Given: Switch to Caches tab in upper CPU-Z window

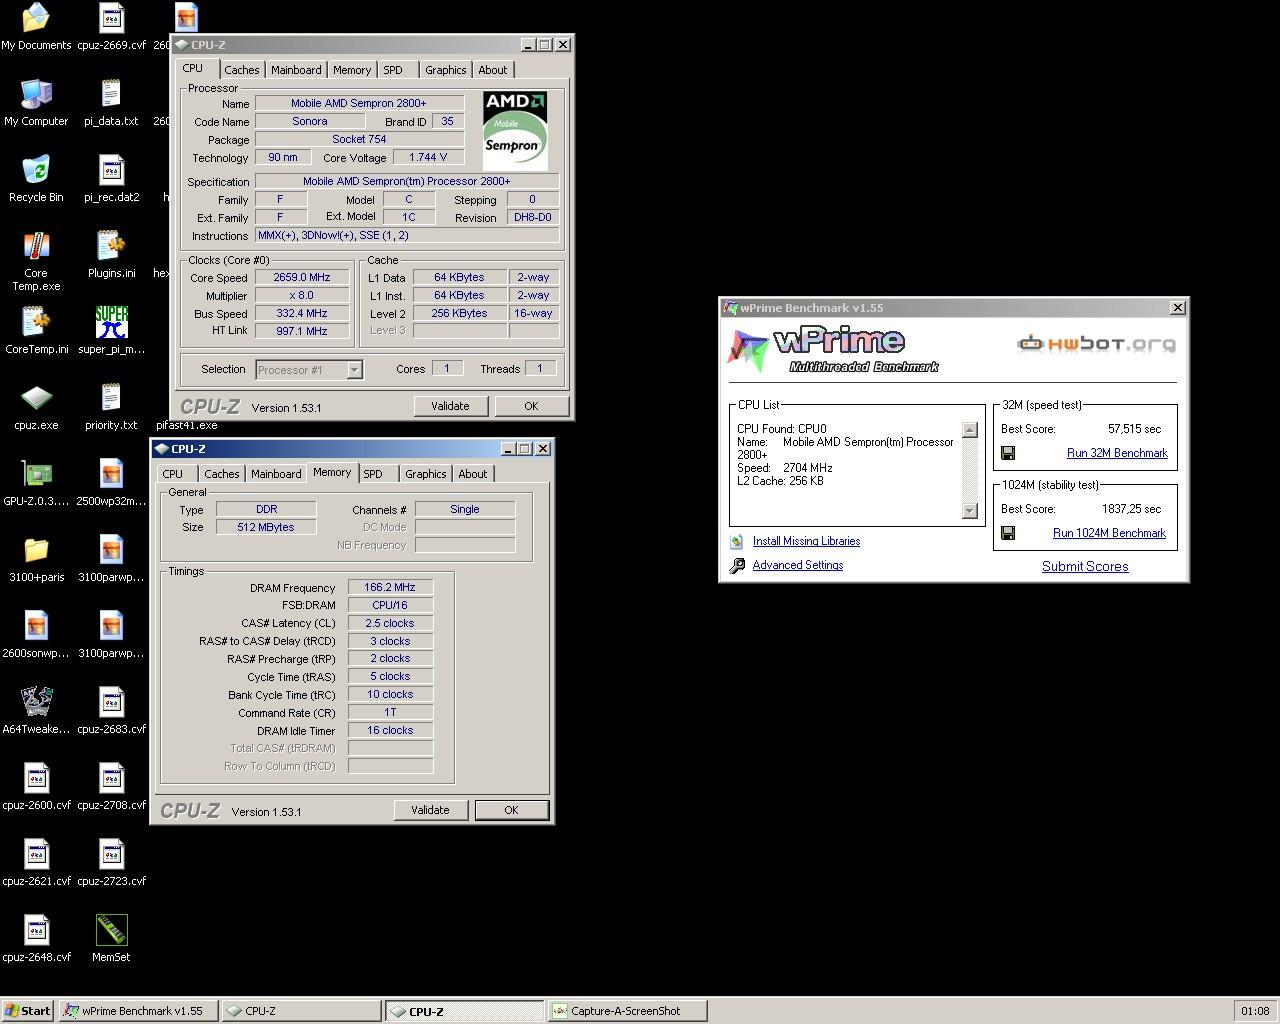Looking at the screenshot, I should pos(241,70).
